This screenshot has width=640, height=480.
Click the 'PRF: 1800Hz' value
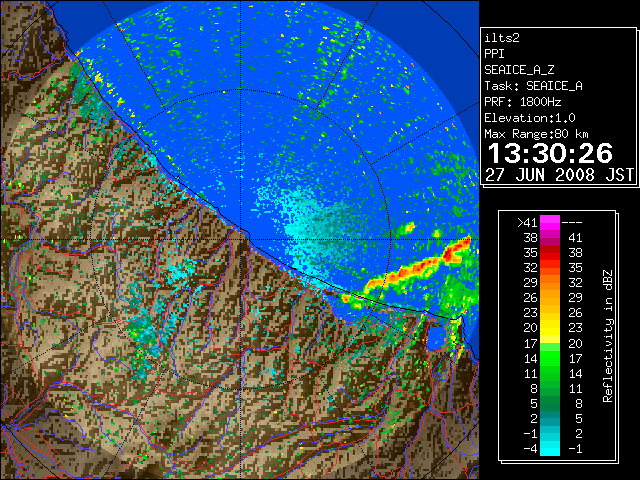click(523, 102)
